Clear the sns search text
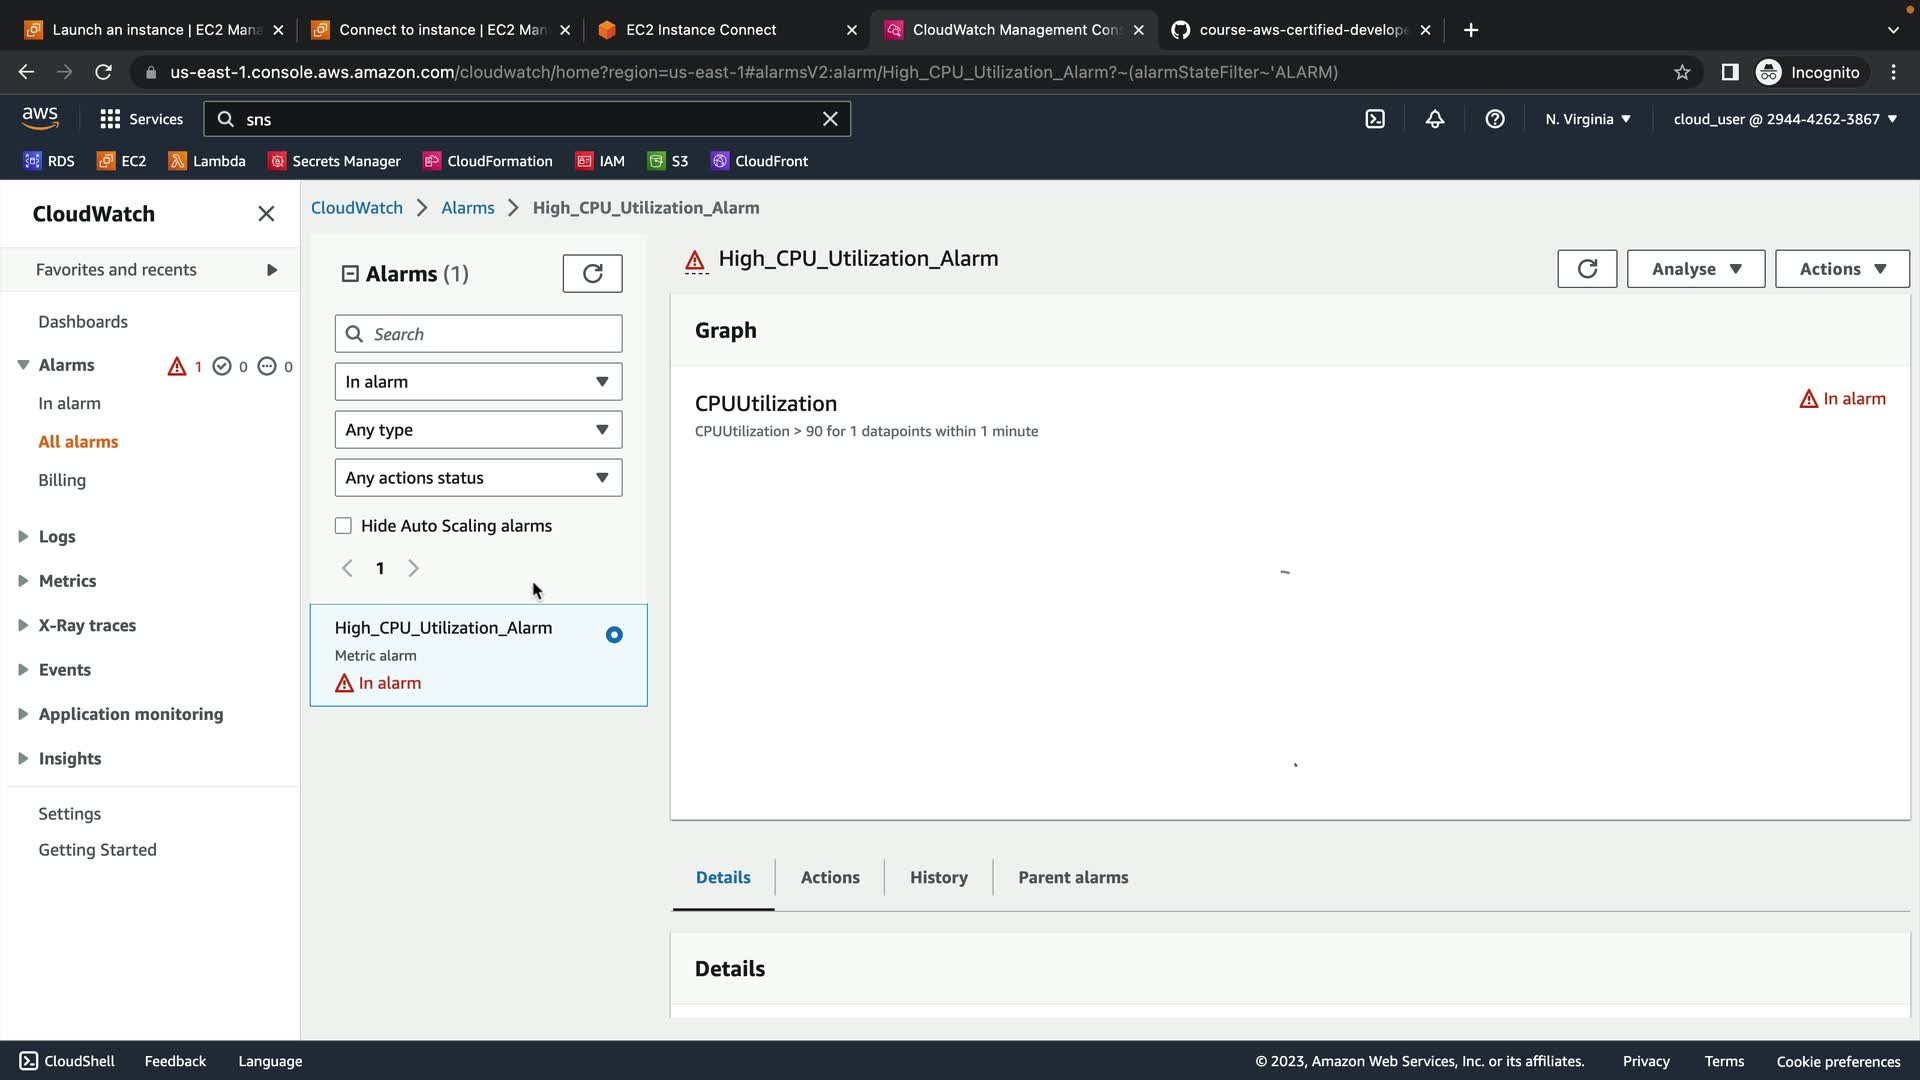This screenshot has width=1920, height=1080. 830,119
